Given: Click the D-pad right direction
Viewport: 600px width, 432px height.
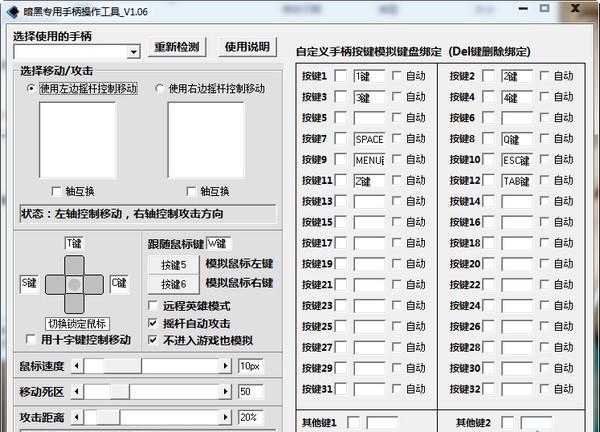Looking at the screenshot, I should tap(94, 284).
